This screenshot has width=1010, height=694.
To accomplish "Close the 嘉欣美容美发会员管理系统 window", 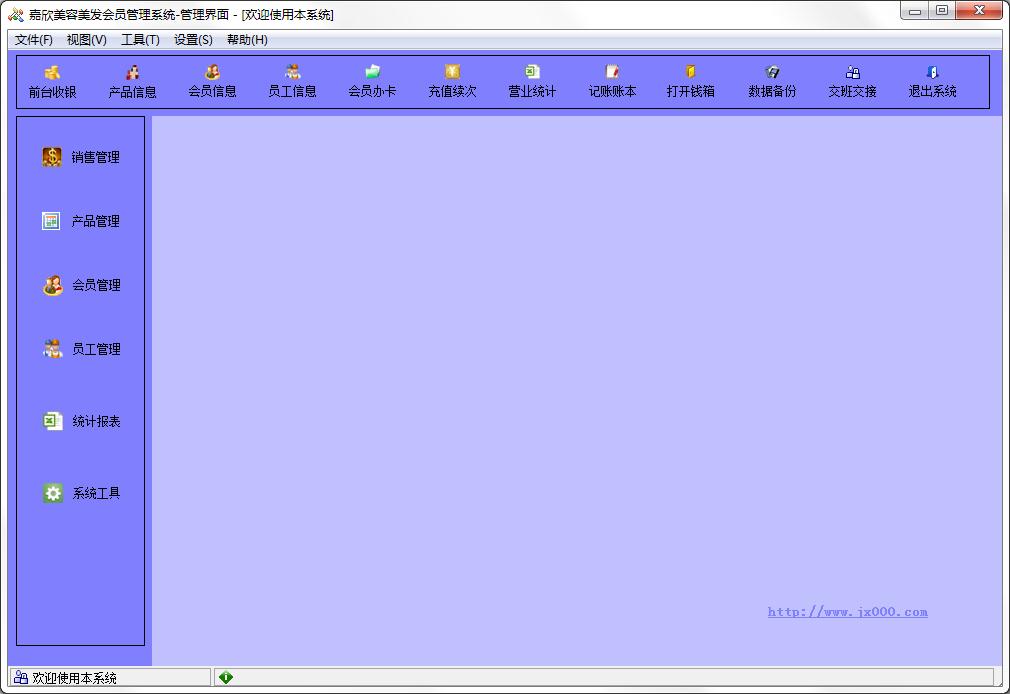I will pos(979,11).
